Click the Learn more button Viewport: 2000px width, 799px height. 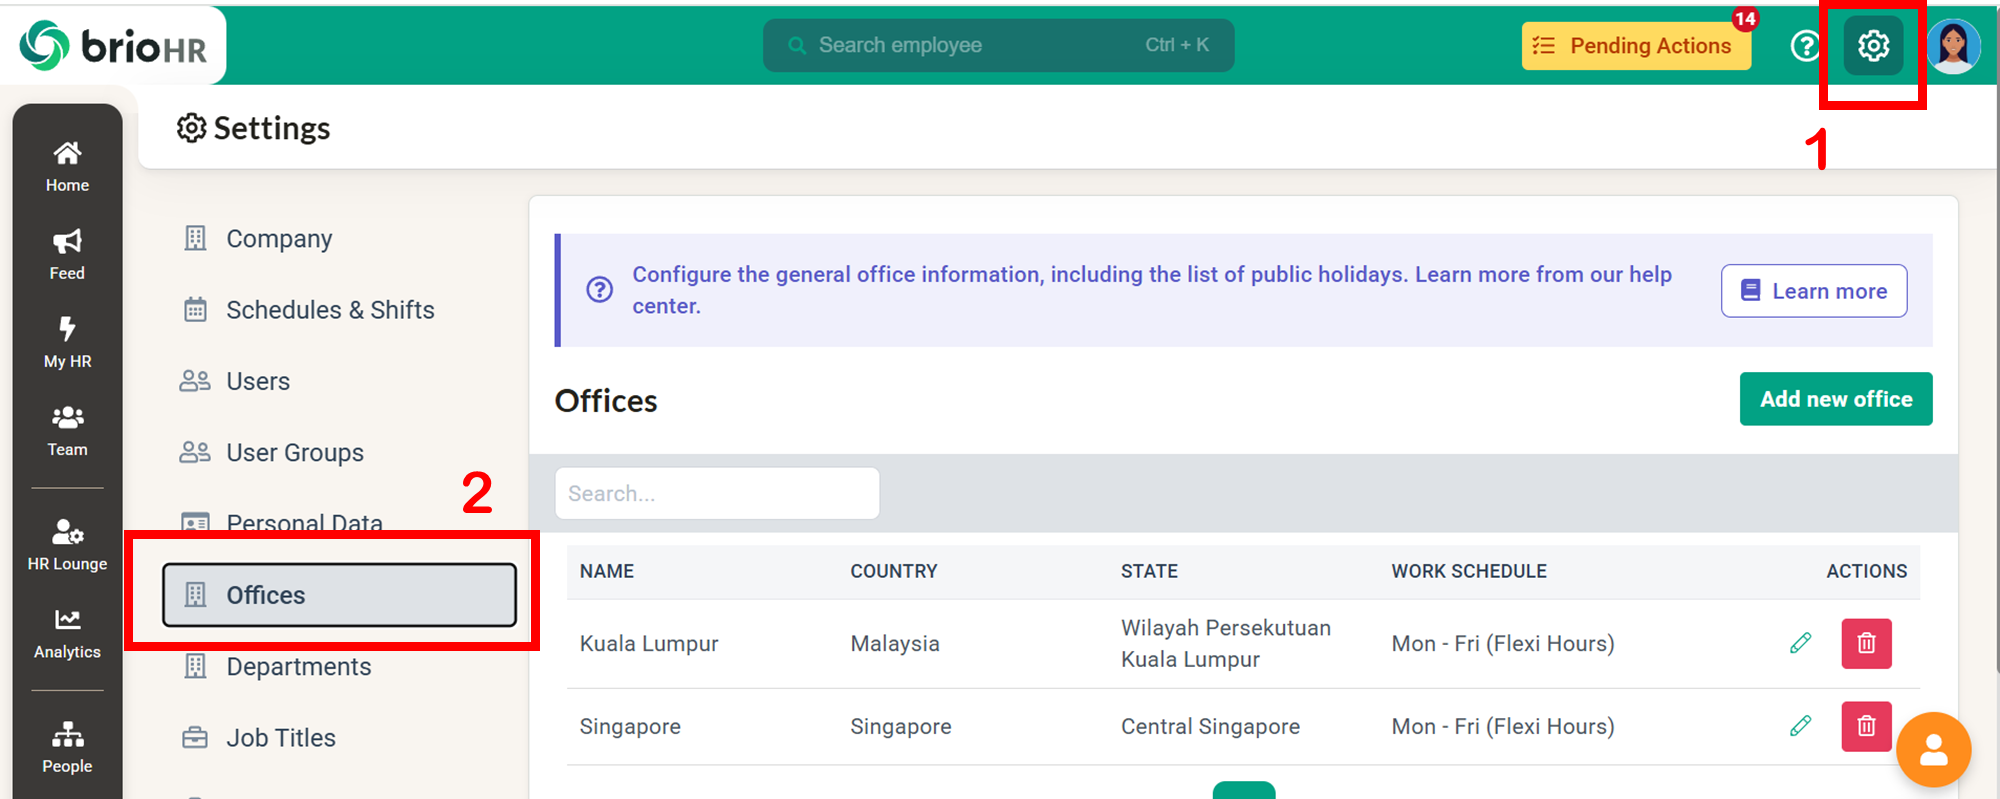click(1813, 291)
